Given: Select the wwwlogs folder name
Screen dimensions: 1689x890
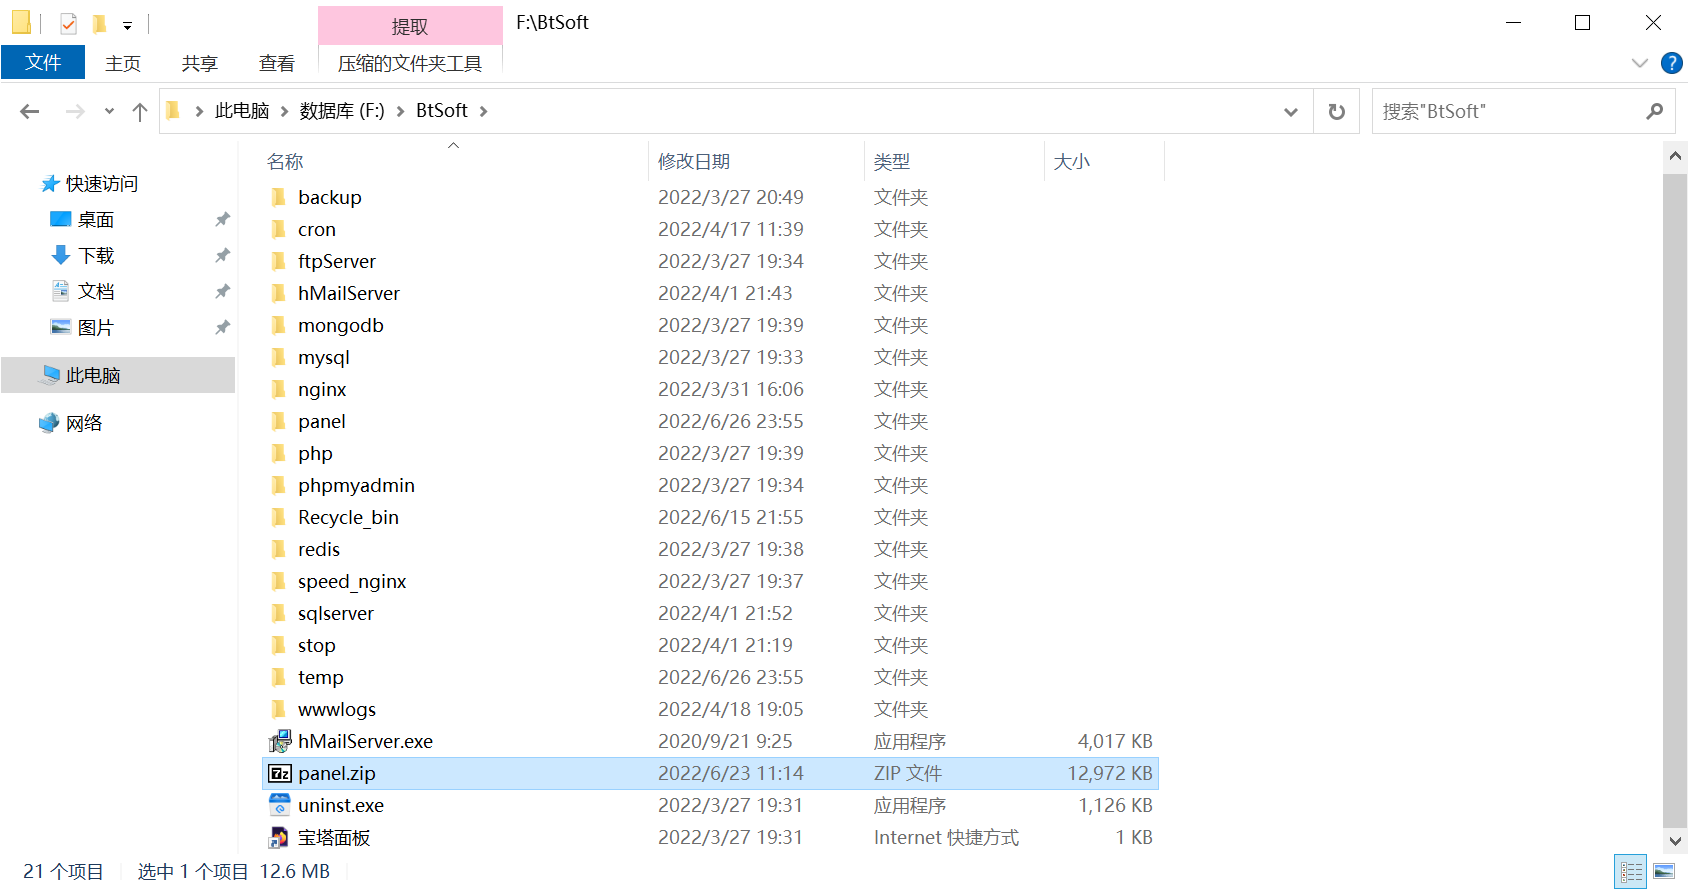Looking at the screenshot, I should pyautogui.click(x=337, y=709).
